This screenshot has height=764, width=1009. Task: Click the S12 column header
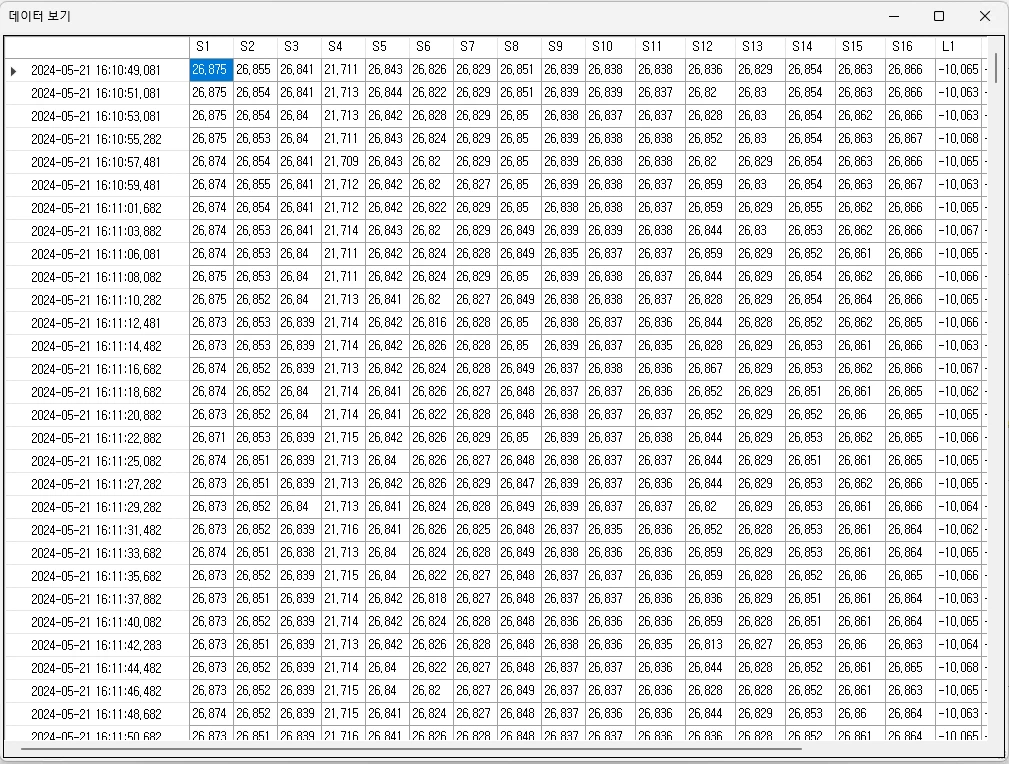(710, 47)
